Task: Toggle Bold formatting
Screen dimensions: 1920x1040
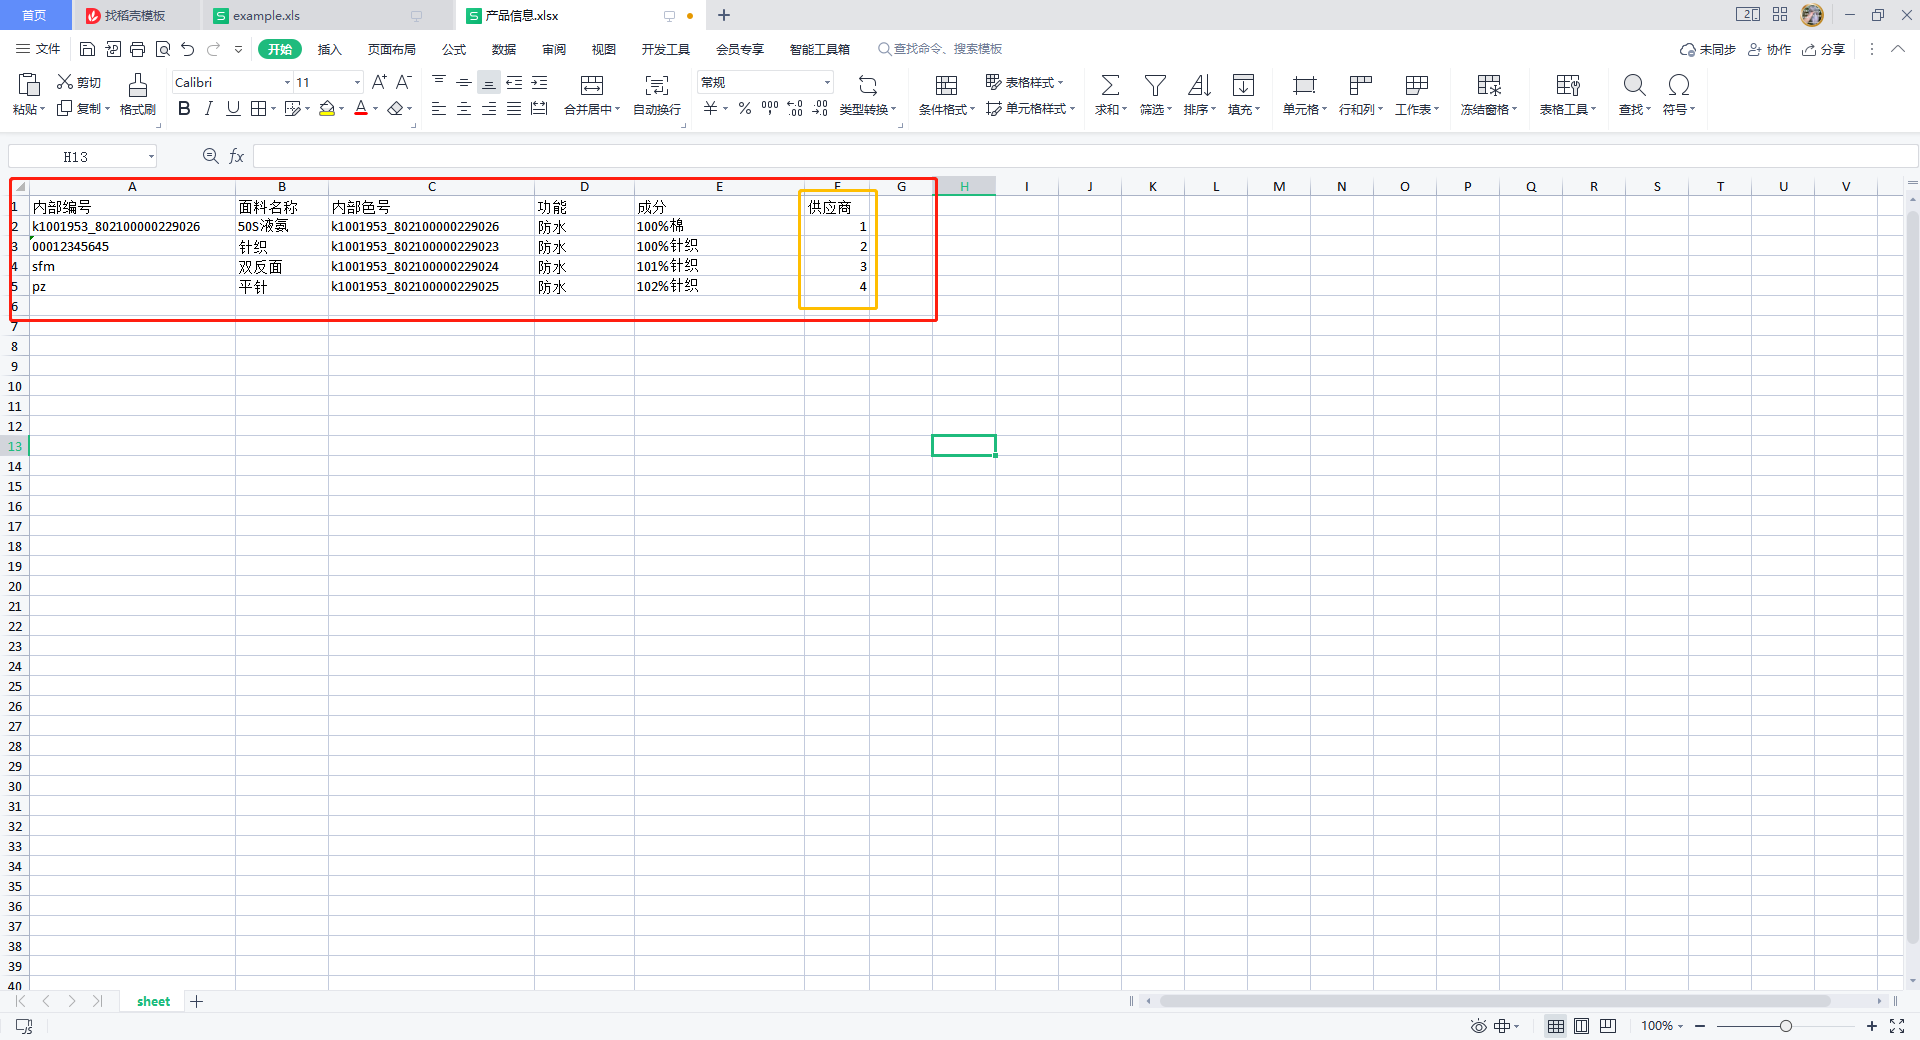Action: click(184, 109)
